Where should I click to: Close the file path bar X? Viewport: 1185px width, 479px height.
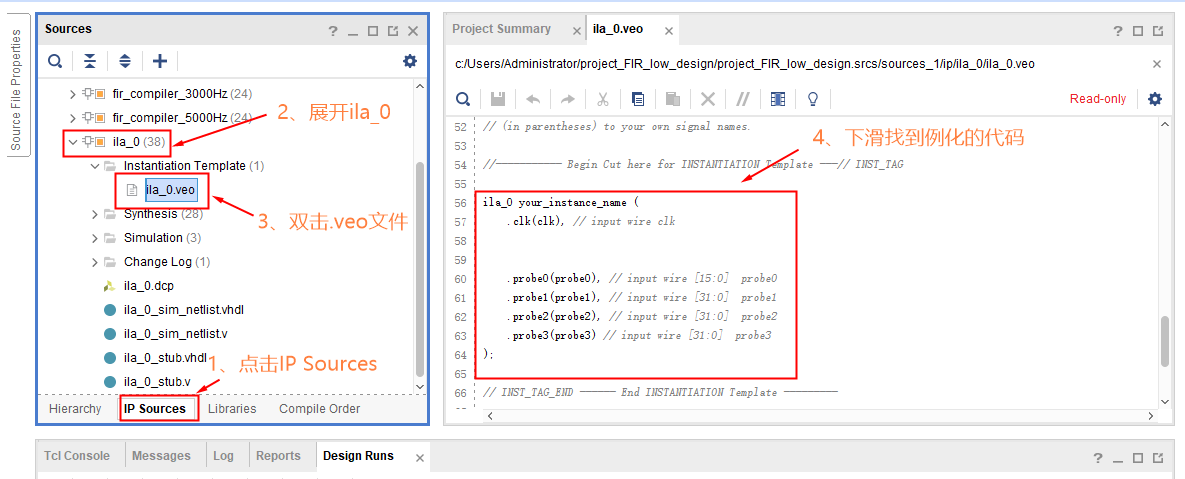pyautogui.click(x=1156, y=64)
